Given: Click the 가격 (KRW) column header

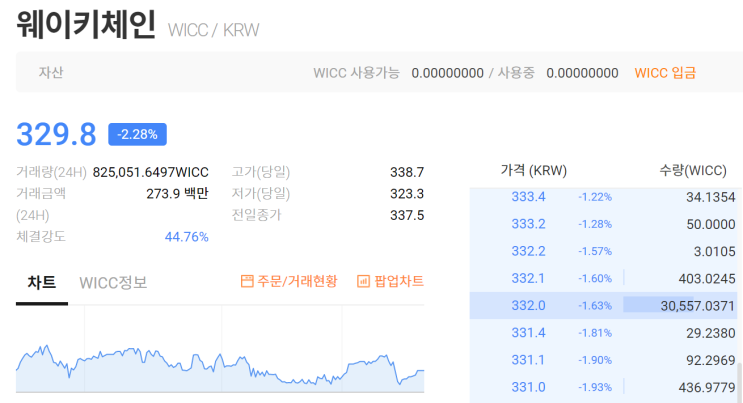Looking at the screenshot, I should point(534,170).
